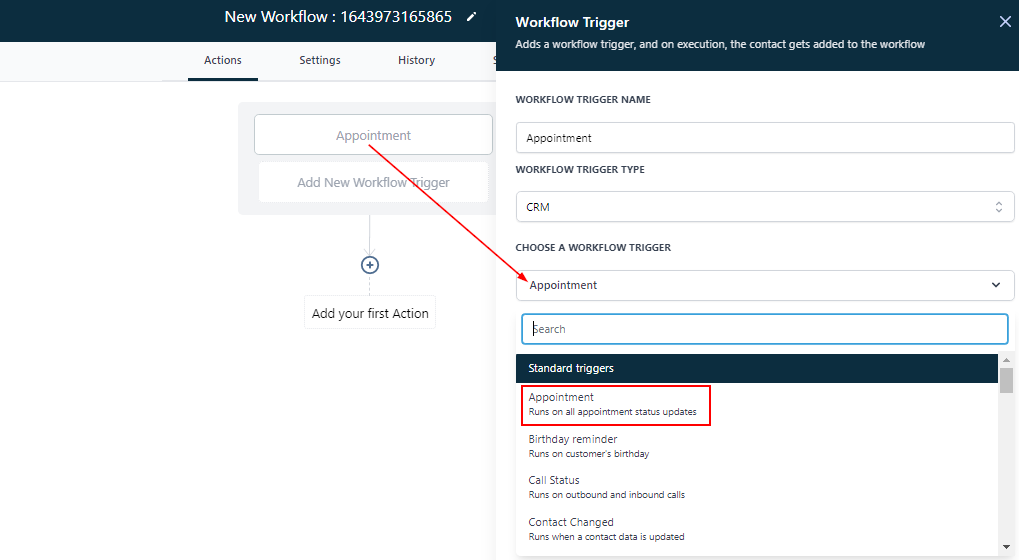Select the Contact Changed trigger
The width and height of the screenshot is (1019, 560).
point(606,529)
